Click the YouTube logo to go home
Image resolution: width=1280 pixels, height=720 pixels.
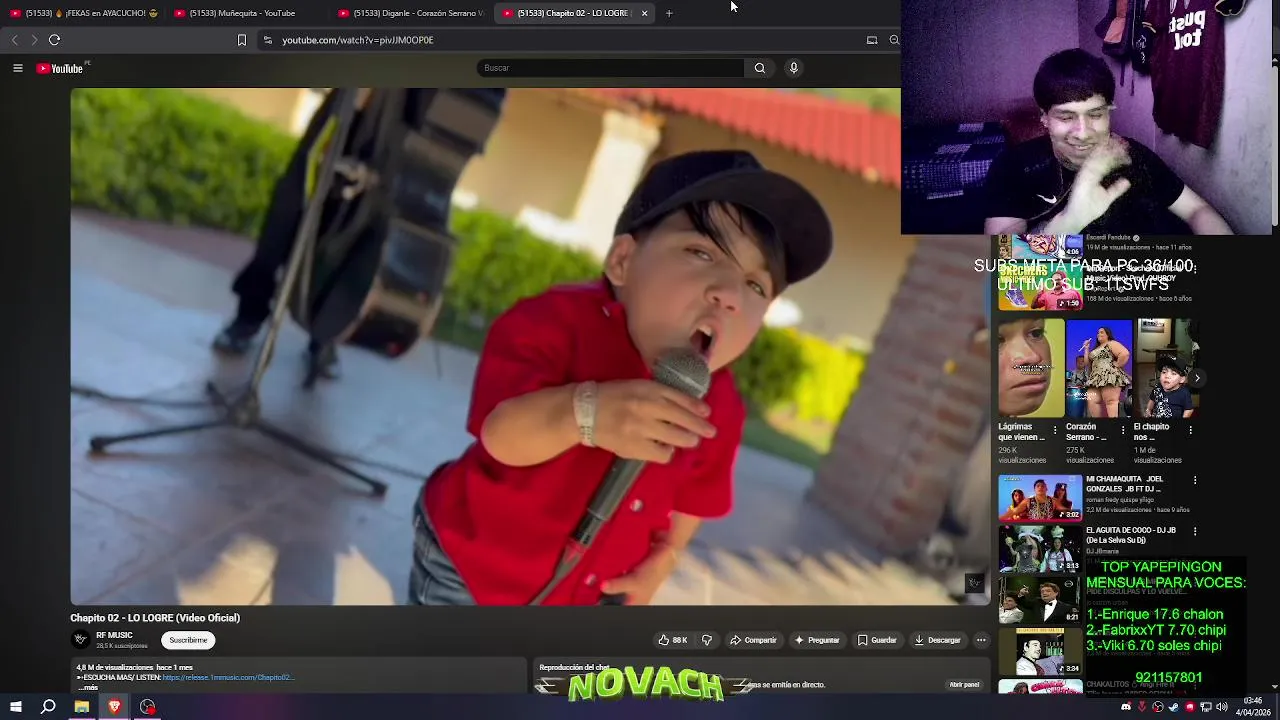(60, 68)
